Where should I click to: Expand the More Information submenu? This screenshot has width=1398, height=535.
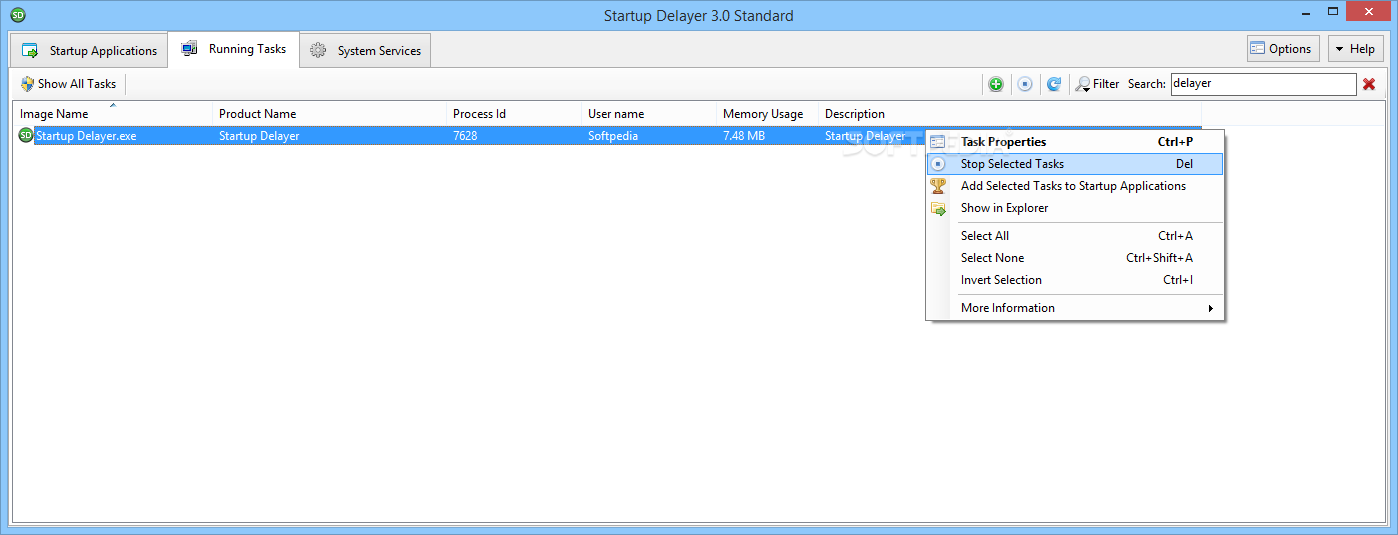pyautogui.click(x=1075, y=308)
